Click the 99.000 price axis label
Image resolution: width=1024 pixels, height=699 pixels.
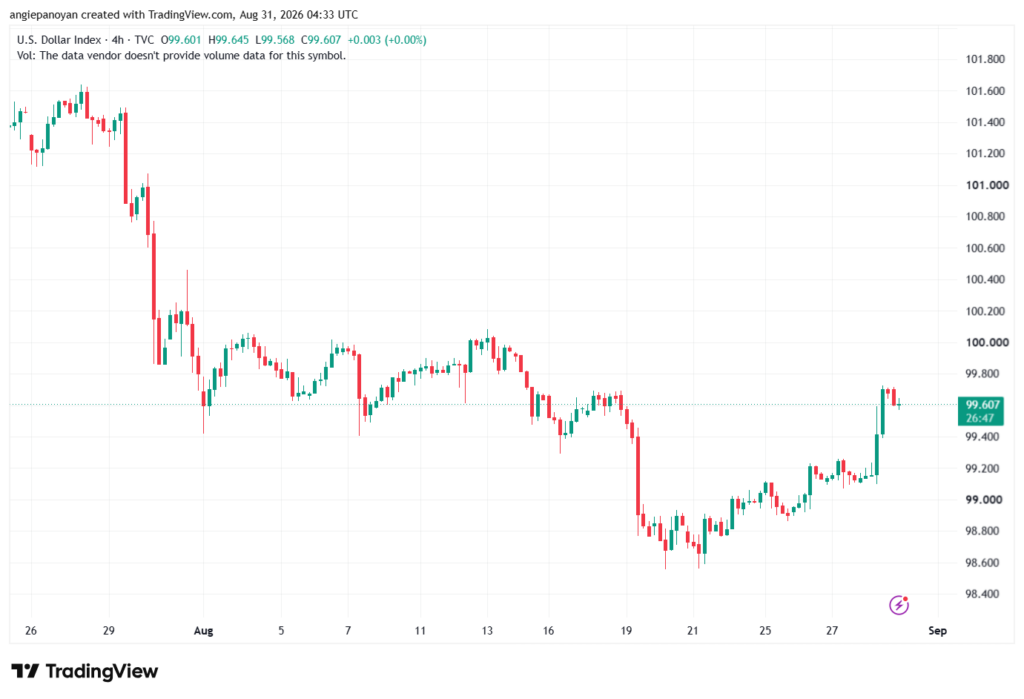[984, 500]
